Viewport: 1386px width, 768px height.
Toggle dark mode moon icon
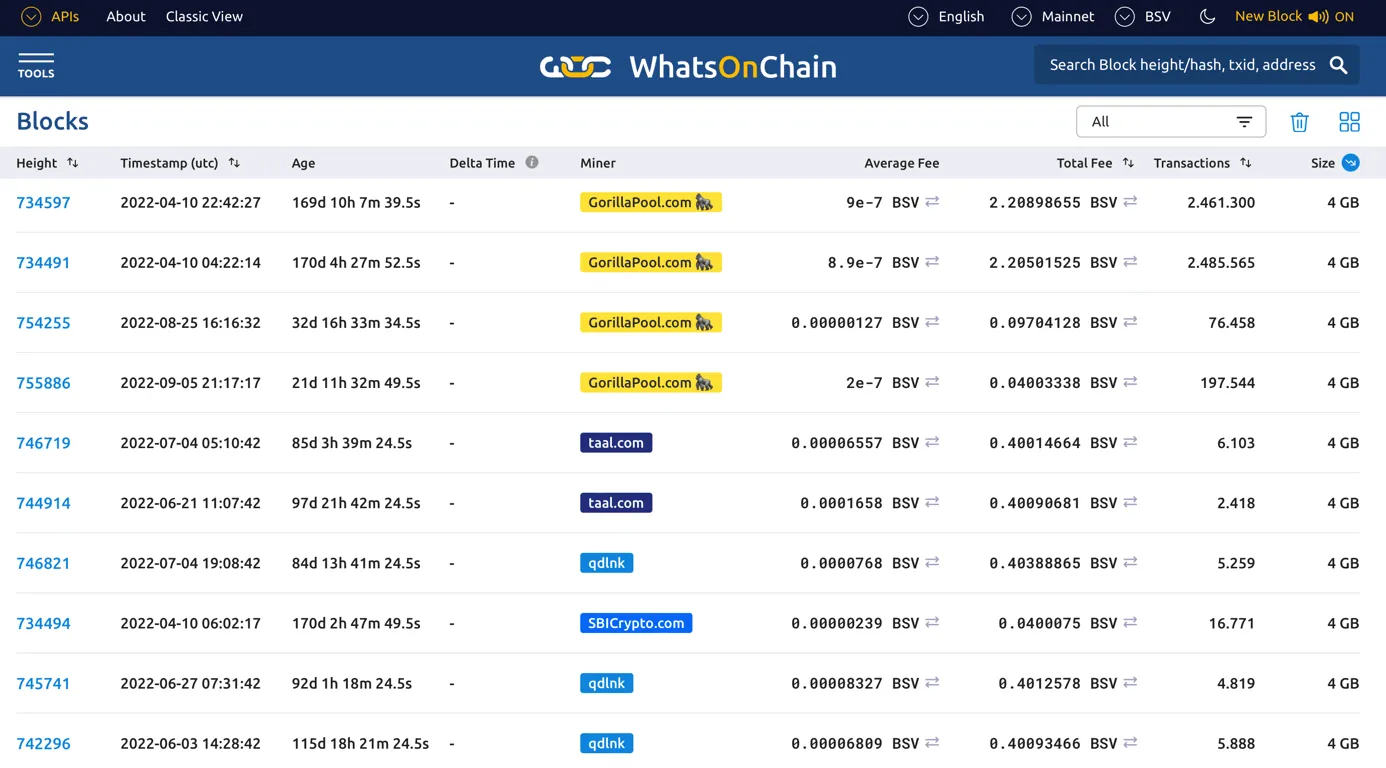coord(1207,16)
